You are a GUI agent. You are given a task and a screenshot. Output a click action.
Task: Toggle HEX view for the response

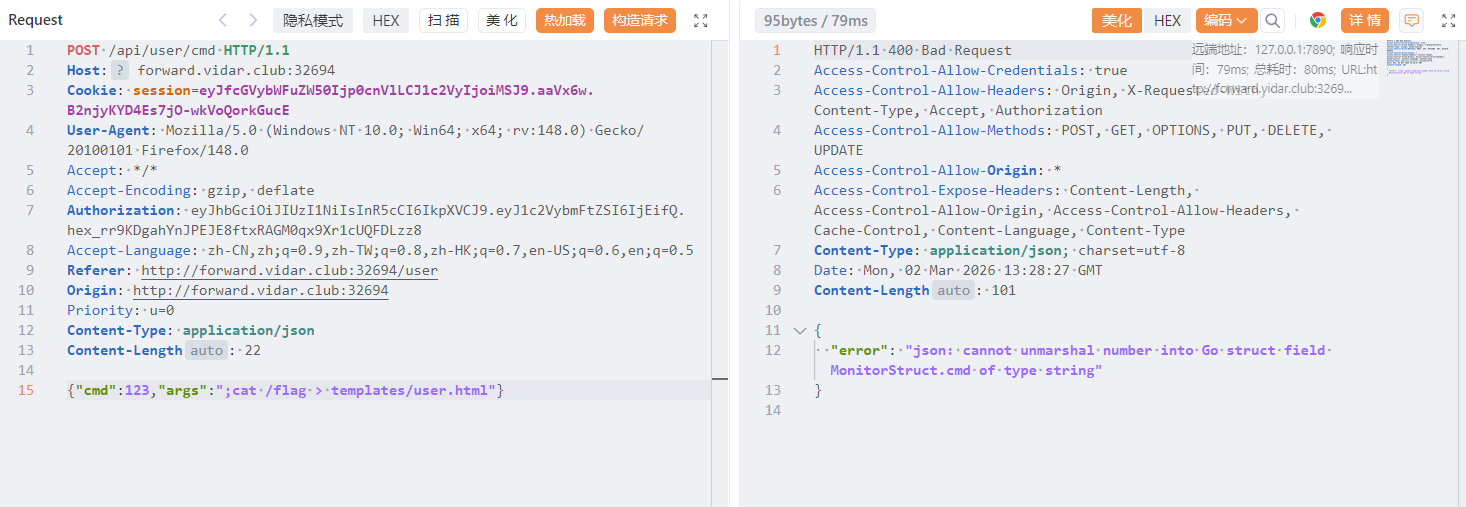tap(1167, 20)
